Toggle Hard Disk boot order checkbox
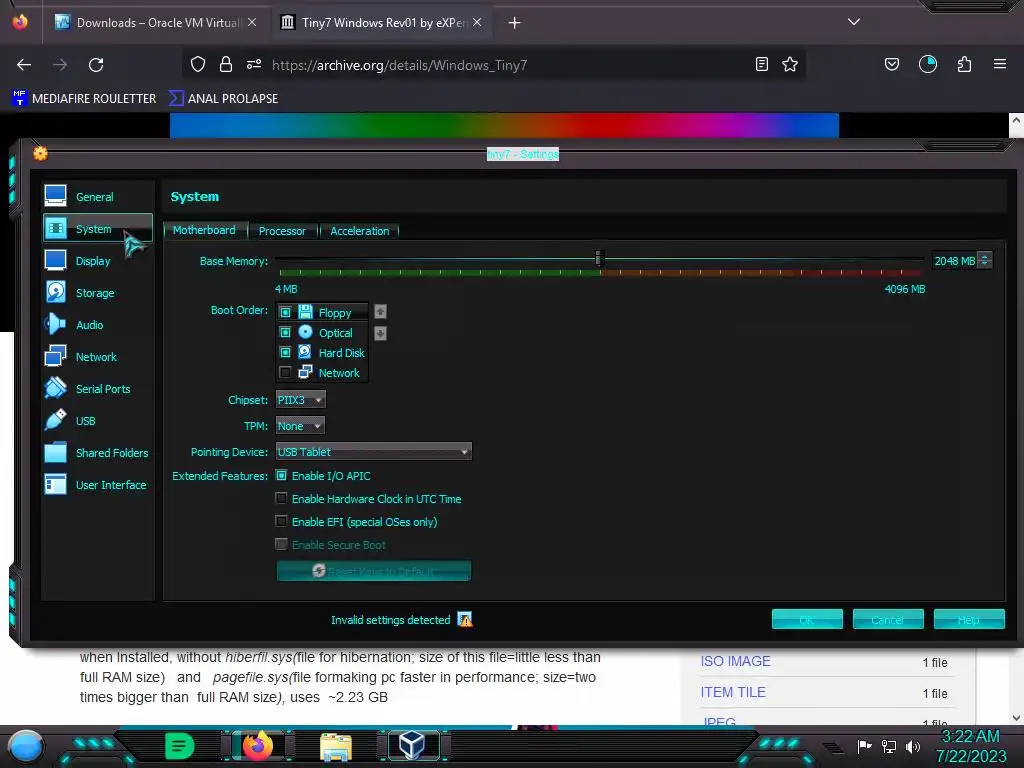Image resolution: width=1024 pixels, height=768 pixels. tap(285, 353)
